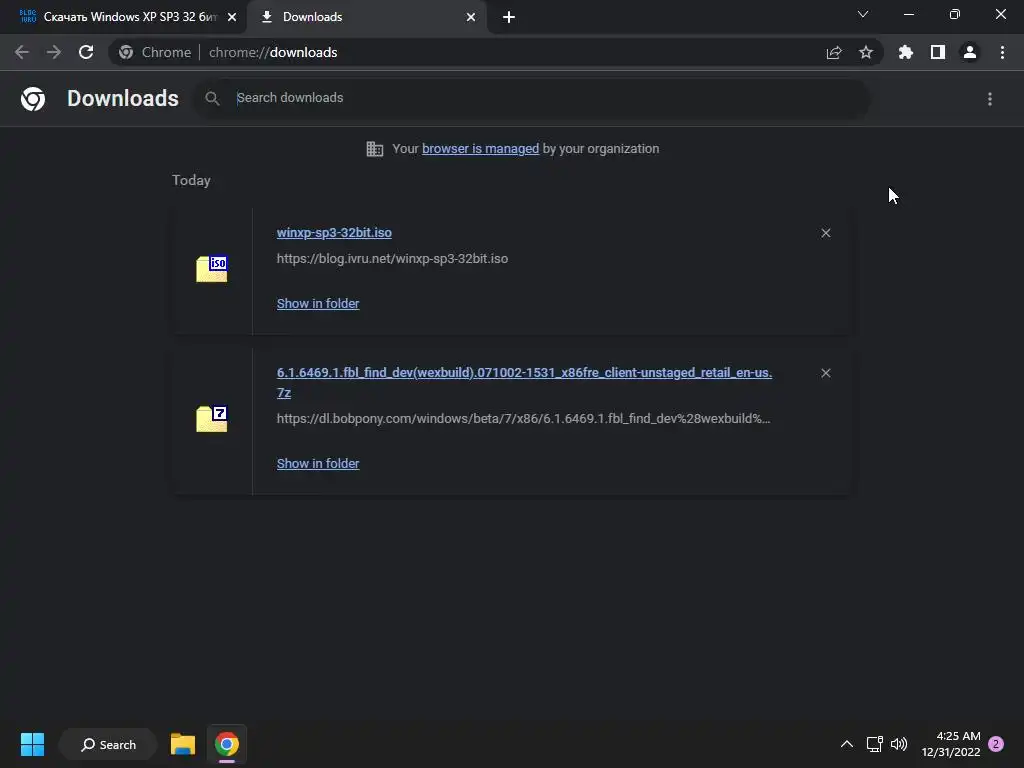Close the Windows XP SP3 tab

pos(232,17)
